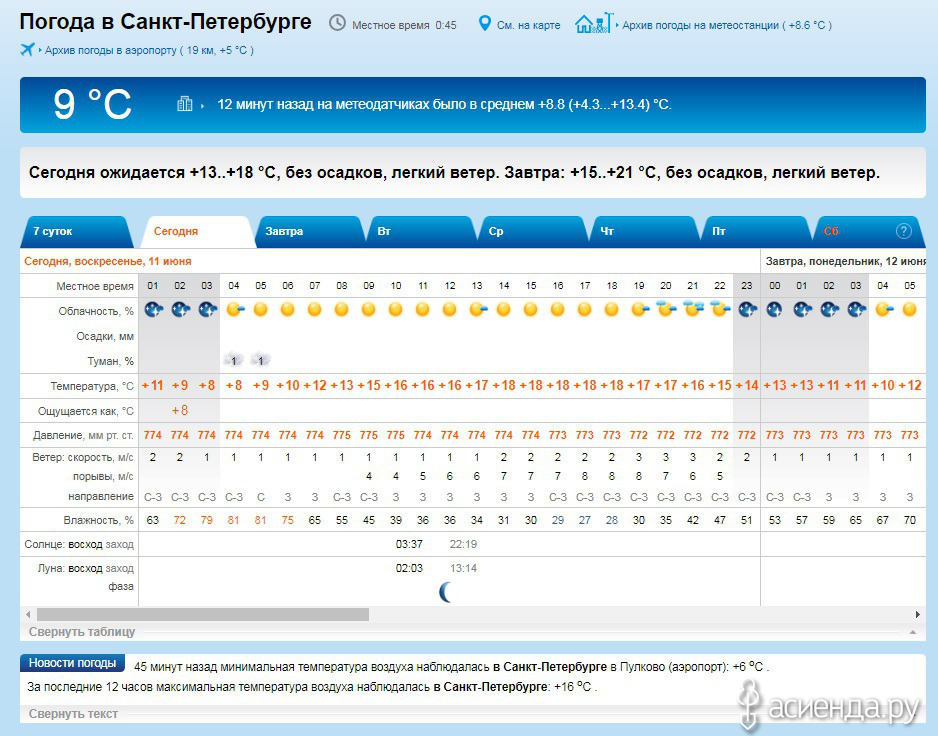Click the crescent moon phase icon
The image size is (938, 736).
(446, 592)
